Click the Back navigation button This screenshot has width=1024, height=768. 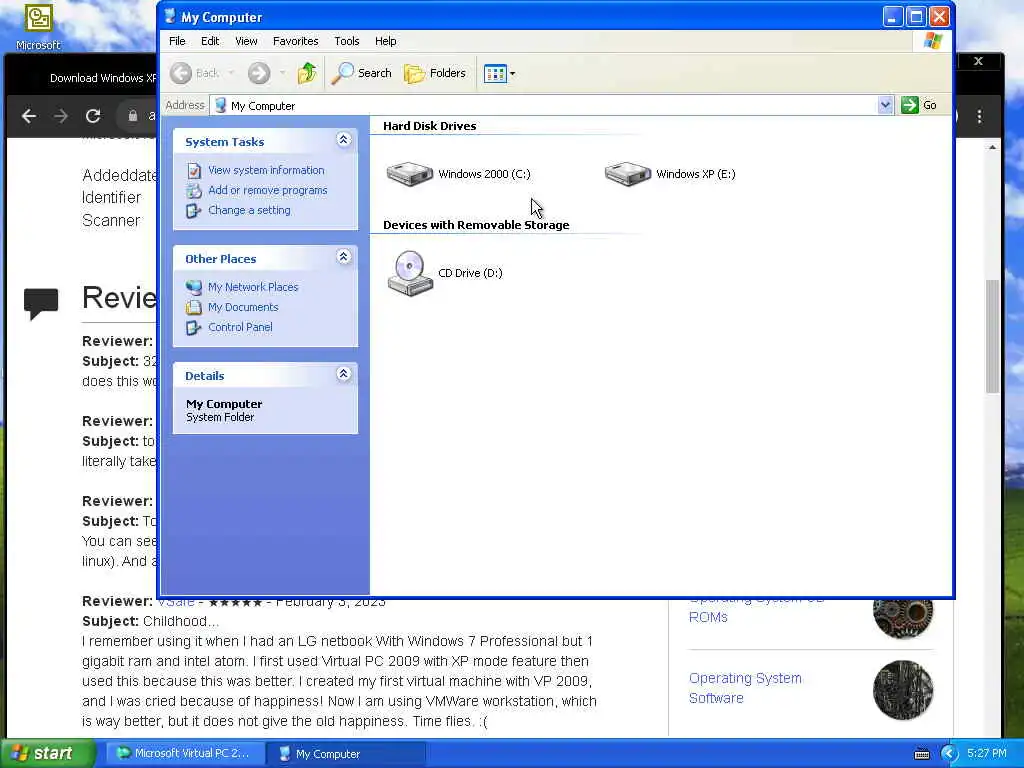[195, 73]
